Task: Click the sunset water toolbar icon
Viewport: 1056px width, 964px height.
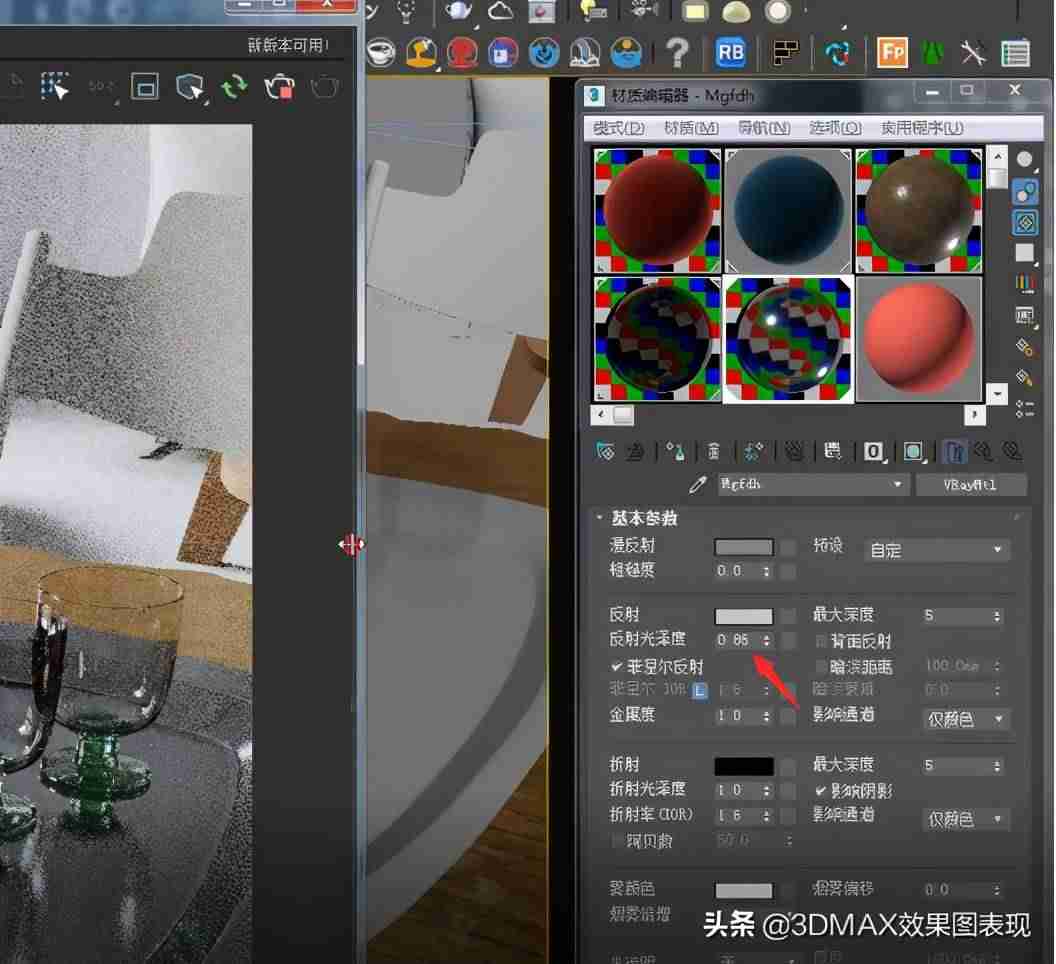Action: tap(626, 53)
